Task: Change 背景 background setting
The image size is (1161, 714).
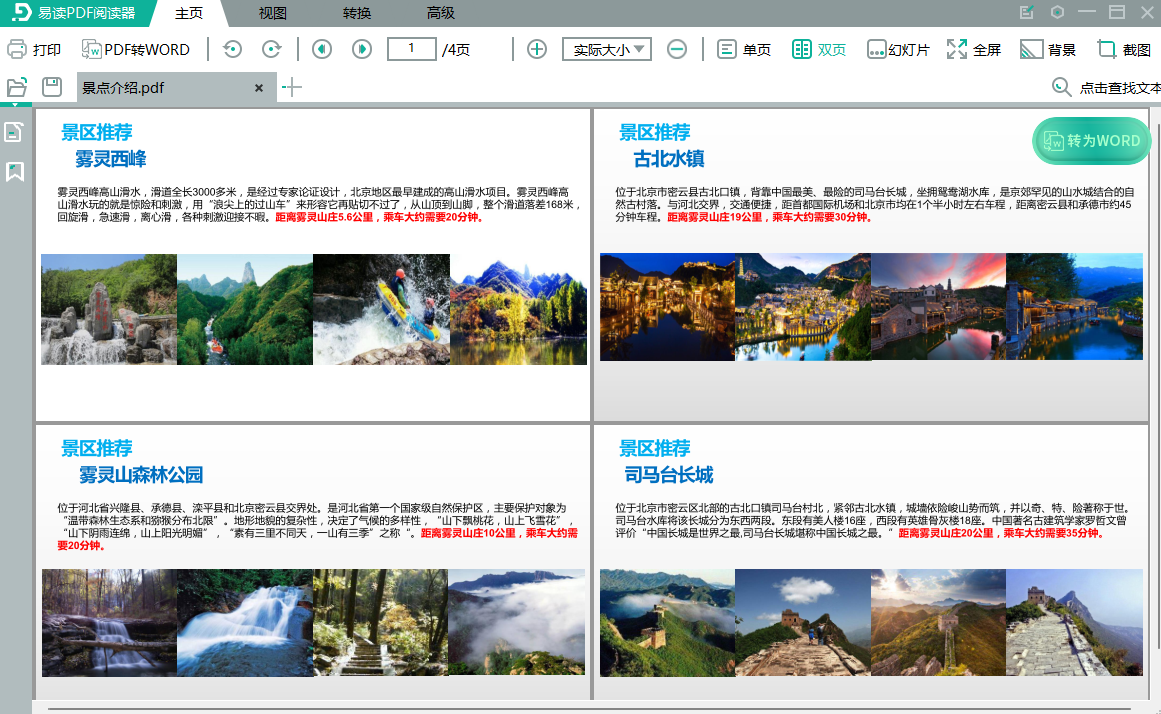Action: (x=1048, y=50)
